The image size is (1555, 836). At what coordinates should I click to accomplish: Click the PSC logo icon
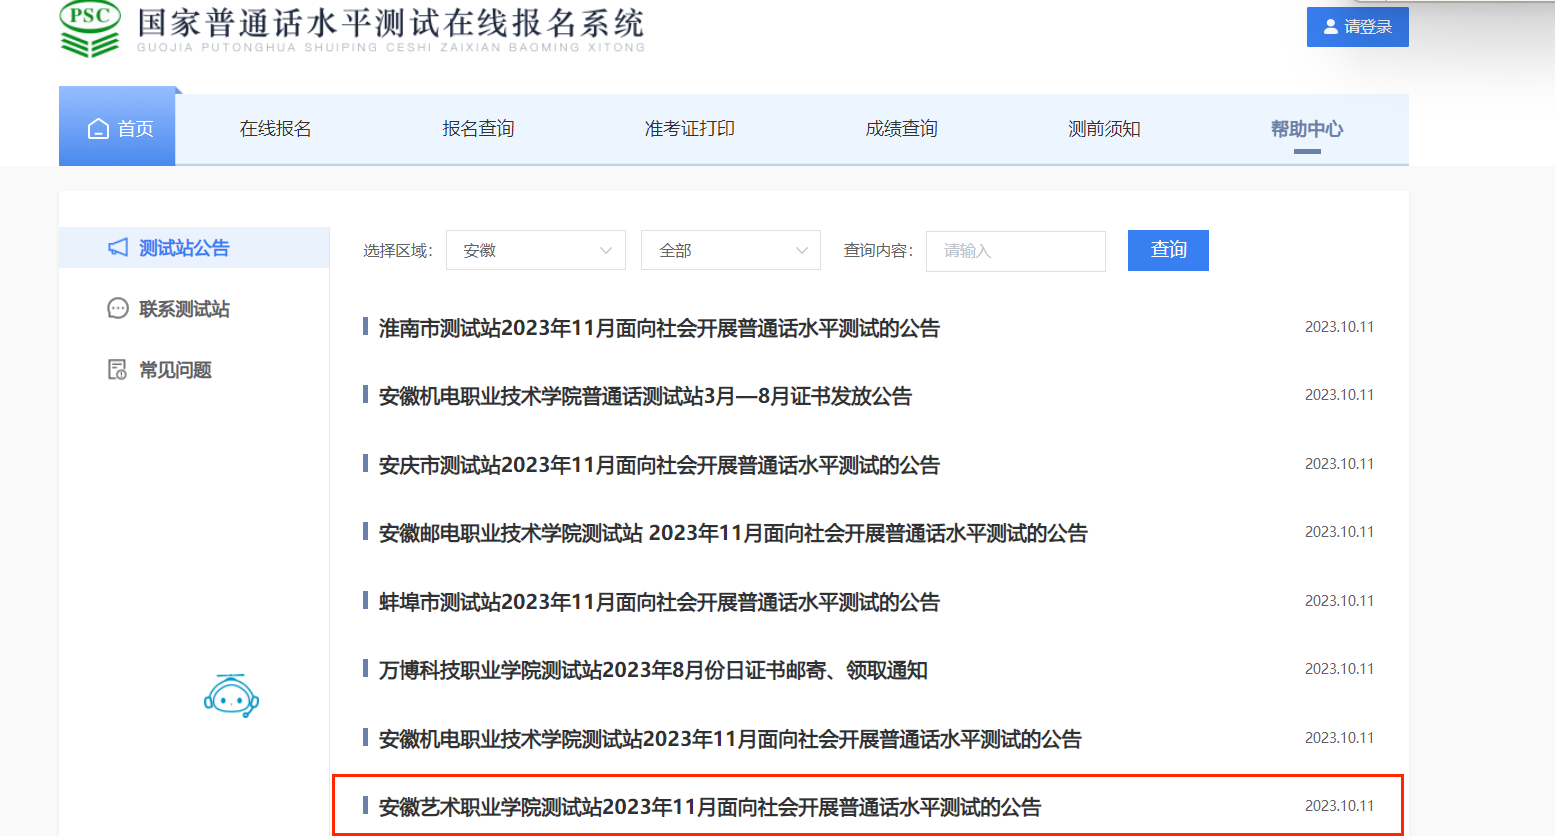pos(90,28)
